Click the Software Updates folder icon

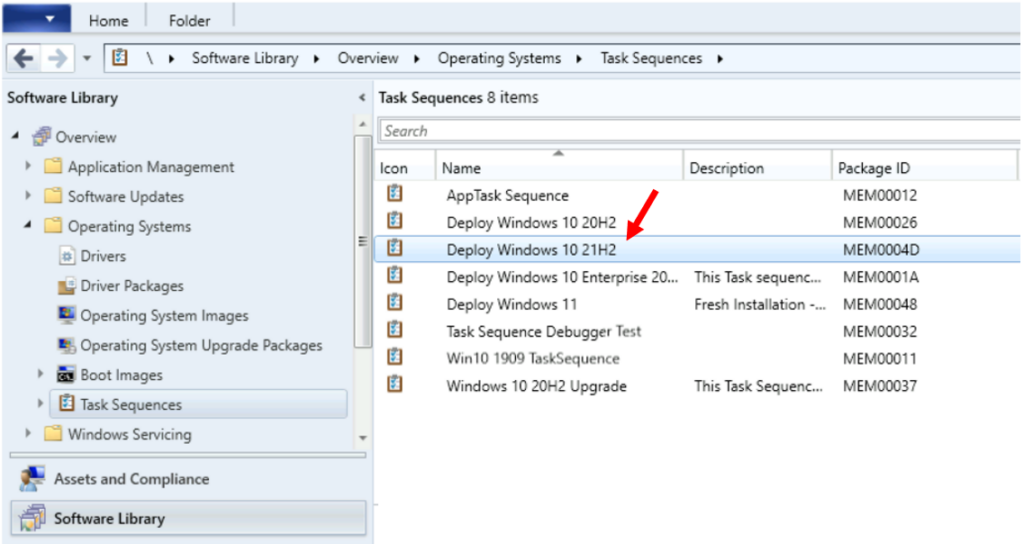pos(53,195)
